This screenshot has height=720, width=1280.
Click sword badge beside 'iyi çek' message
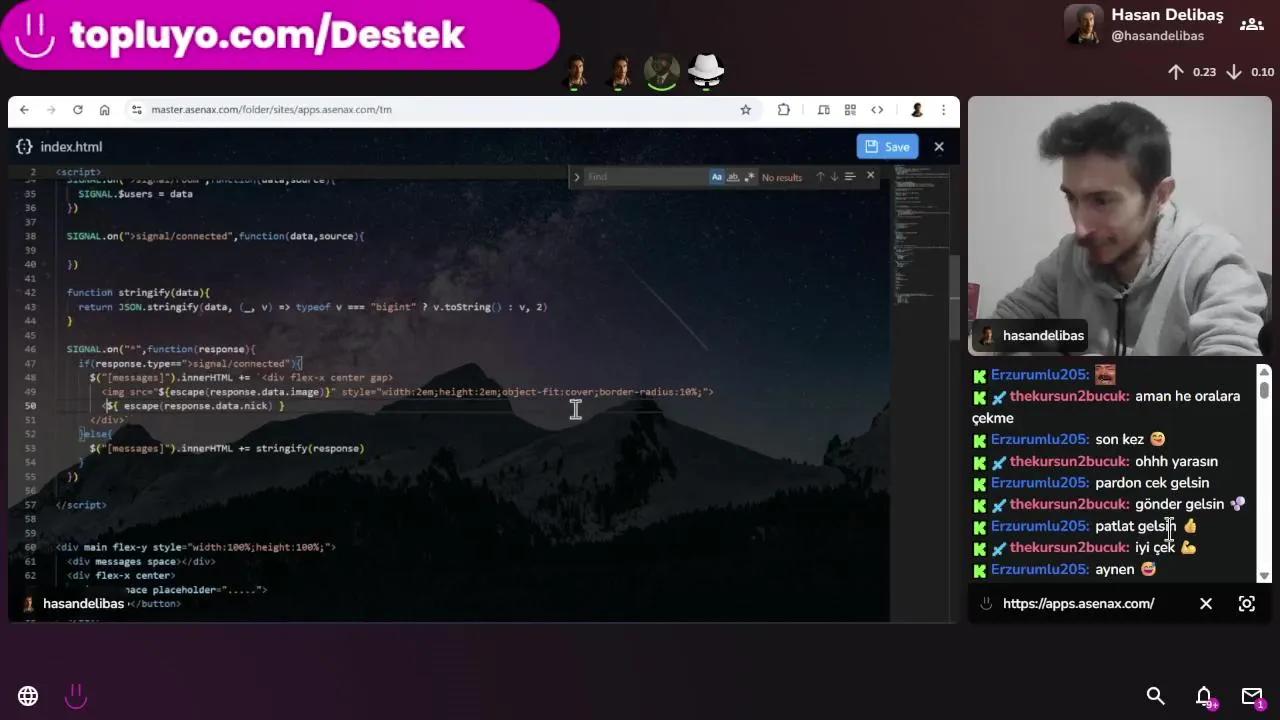[x=998, y=548]
